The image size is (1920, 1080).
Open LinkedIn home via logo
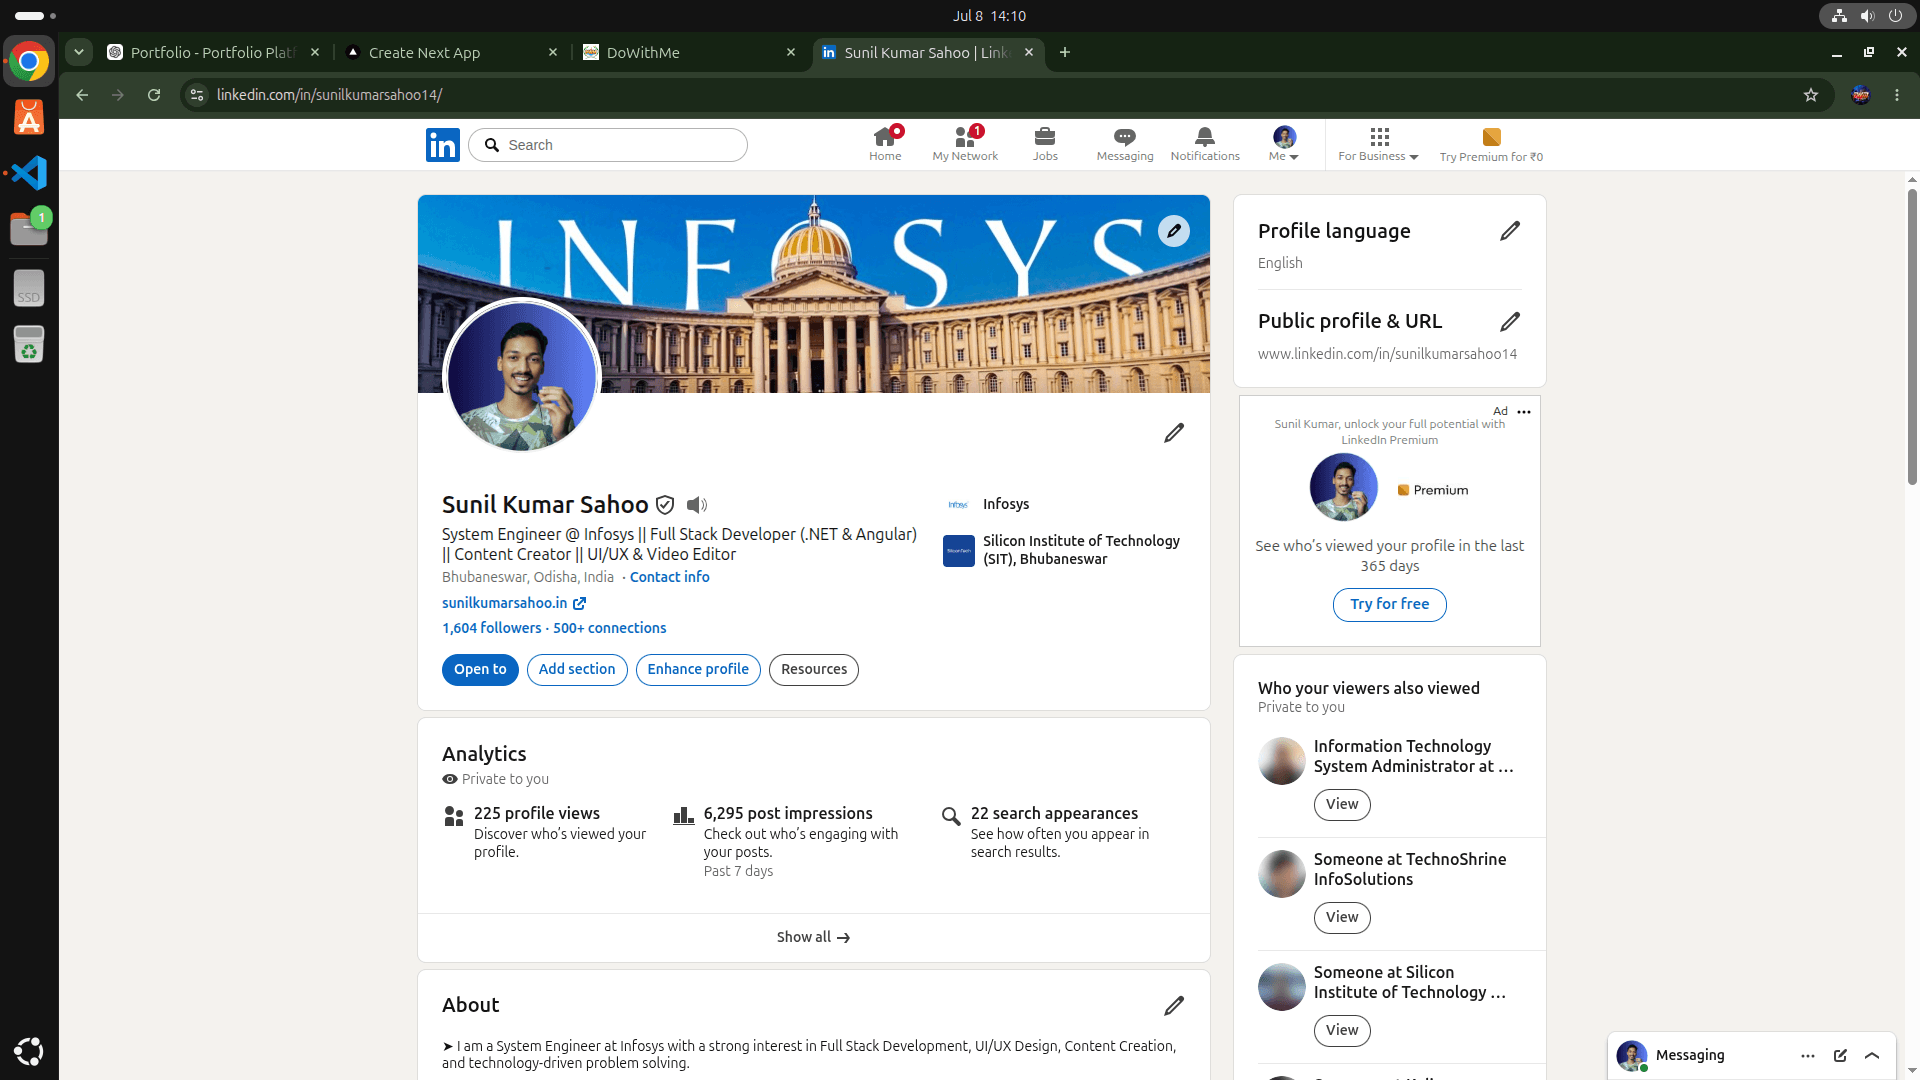pyautogui.click(x=442, y=145)
